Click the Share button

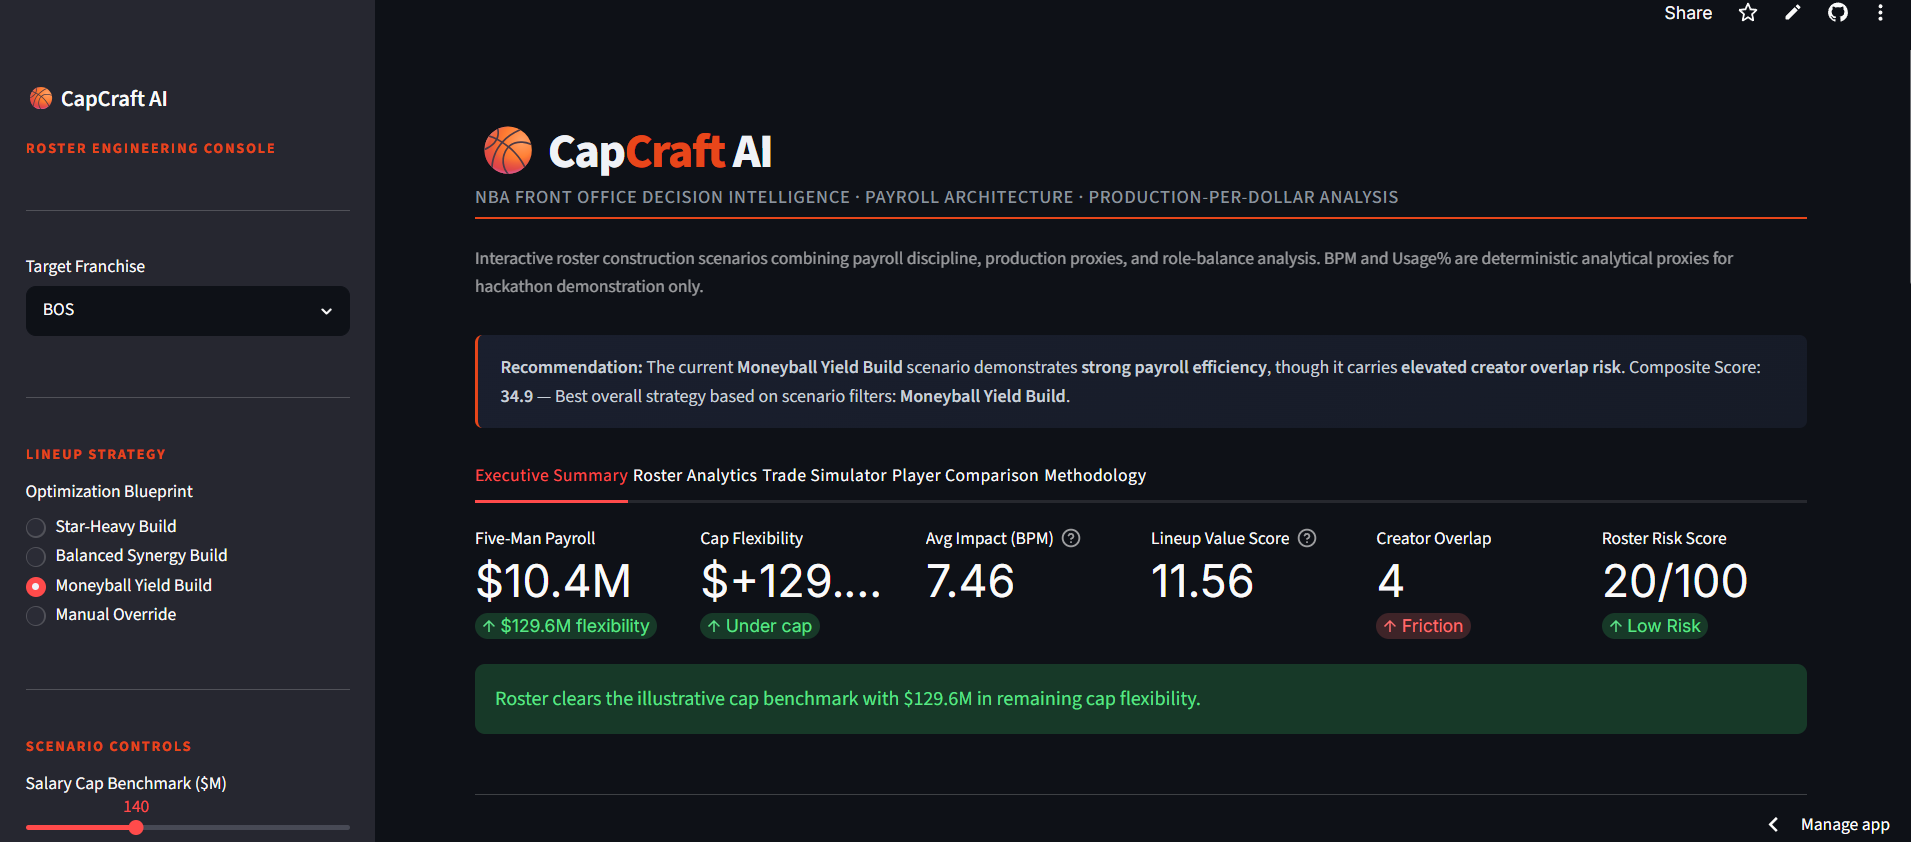click(x=1688, y=13)
